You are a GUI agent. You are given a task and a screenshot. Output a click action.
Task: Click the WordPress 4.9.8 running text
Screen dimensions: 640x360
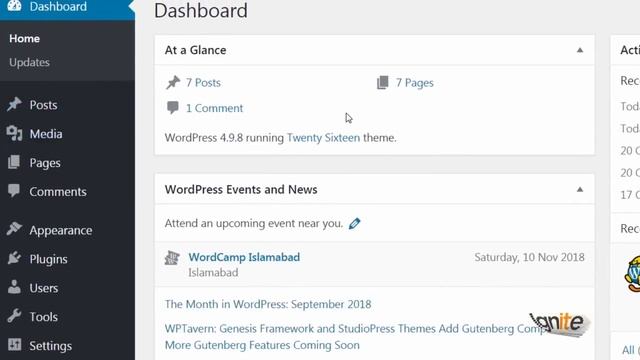pos(224,138)
